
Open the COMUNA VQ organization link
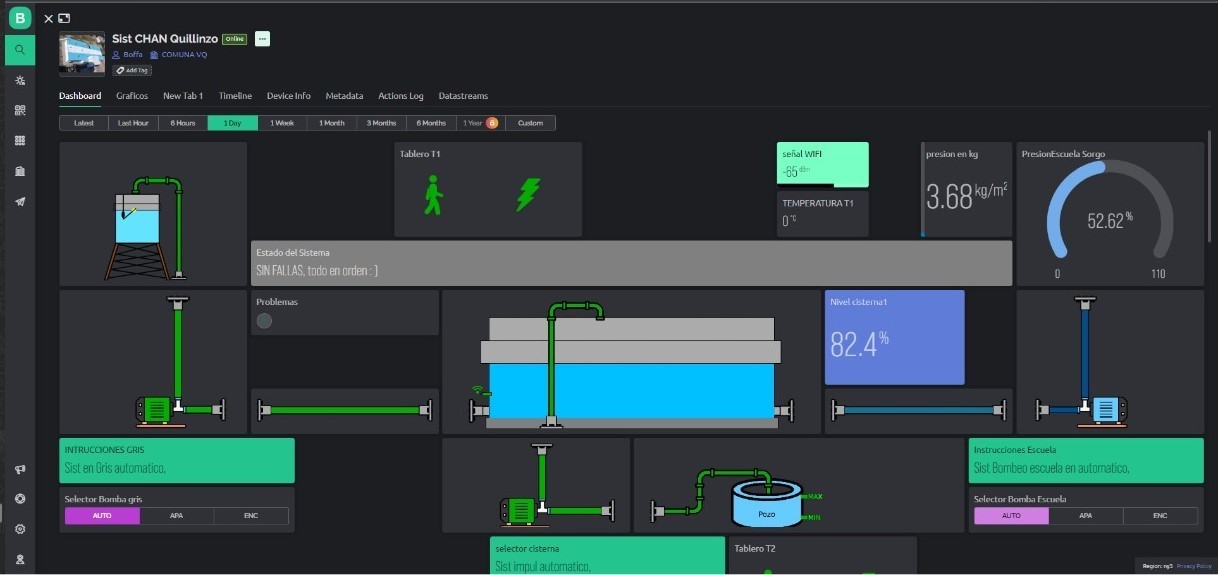[184, 55]
